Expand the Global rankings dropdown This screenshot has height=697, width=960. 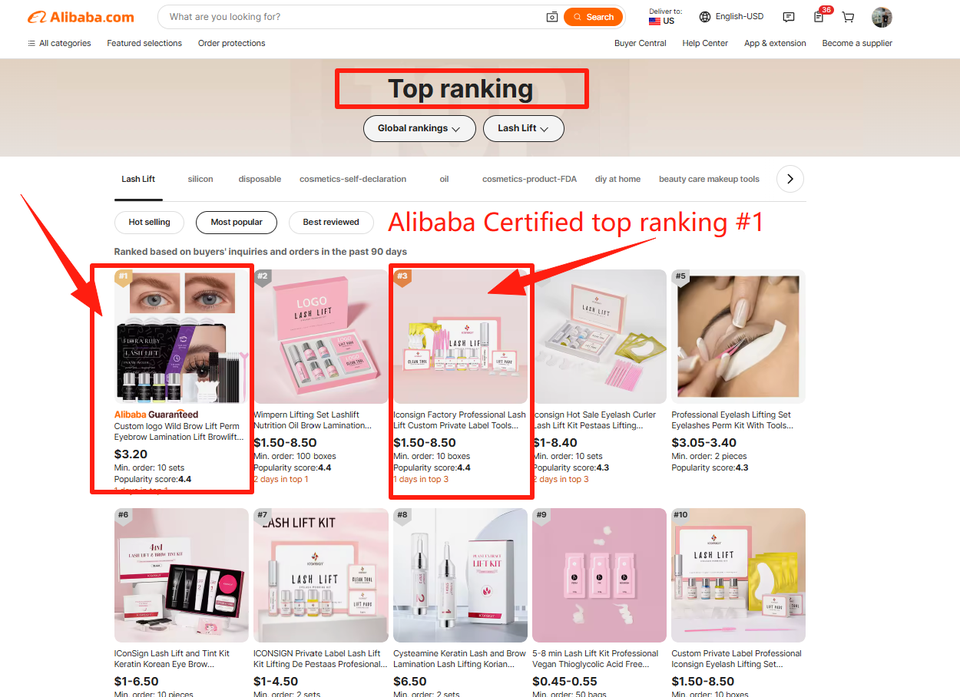pyautogui.click(x=419, y=129)
